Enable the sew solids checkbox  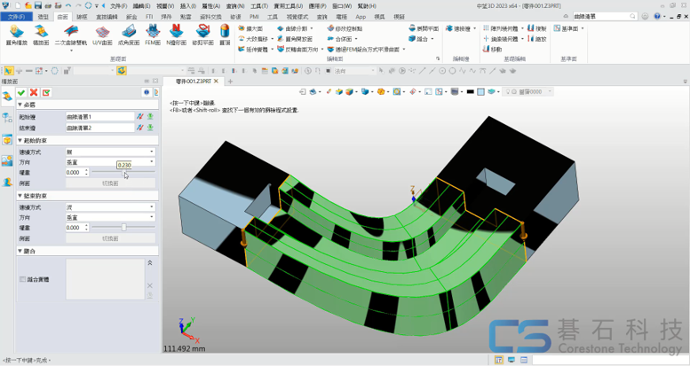point(23,279)
